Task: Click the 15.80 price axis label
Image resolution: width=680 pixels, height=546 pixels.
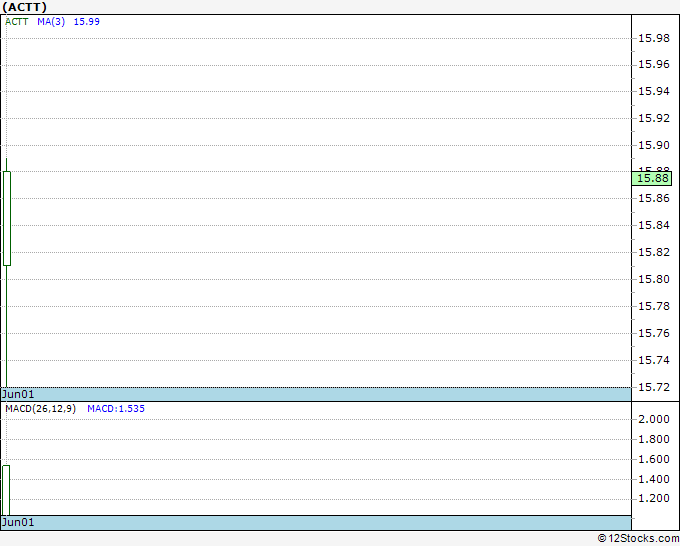Action: tap(654, 279)
